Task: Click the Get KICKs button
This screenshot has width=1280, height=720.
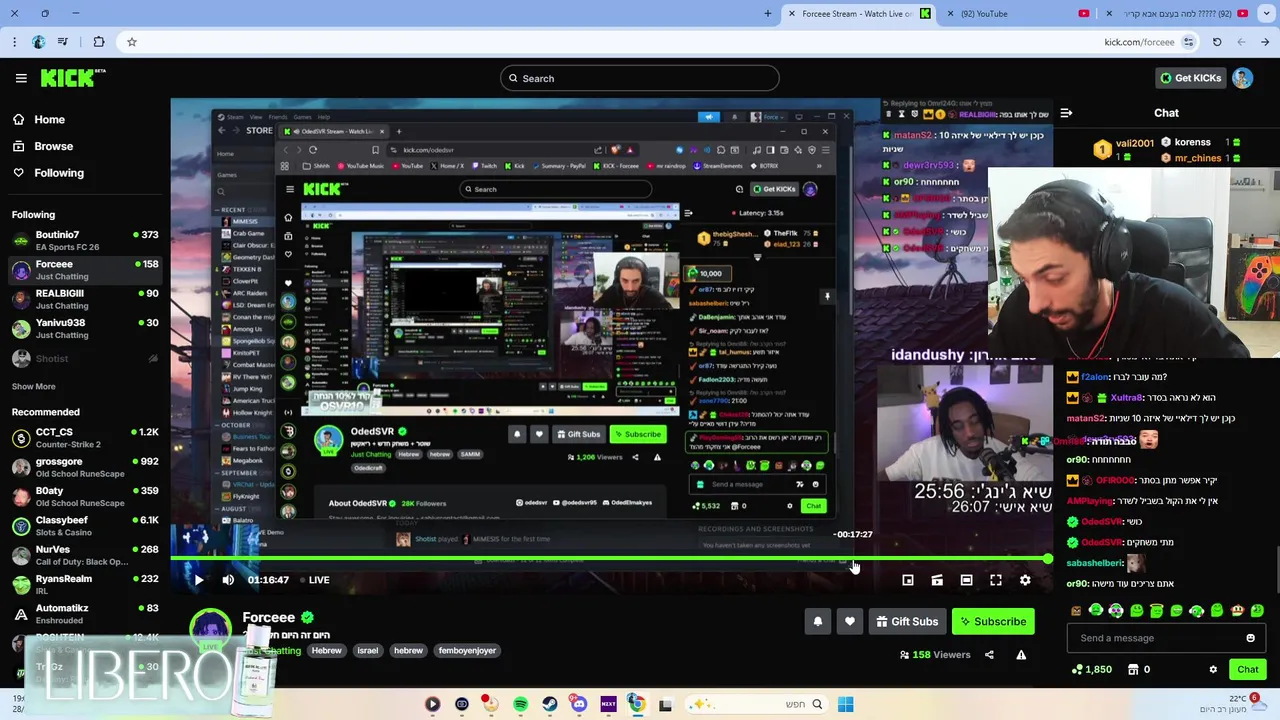Action: click(x=1190, y=78)
